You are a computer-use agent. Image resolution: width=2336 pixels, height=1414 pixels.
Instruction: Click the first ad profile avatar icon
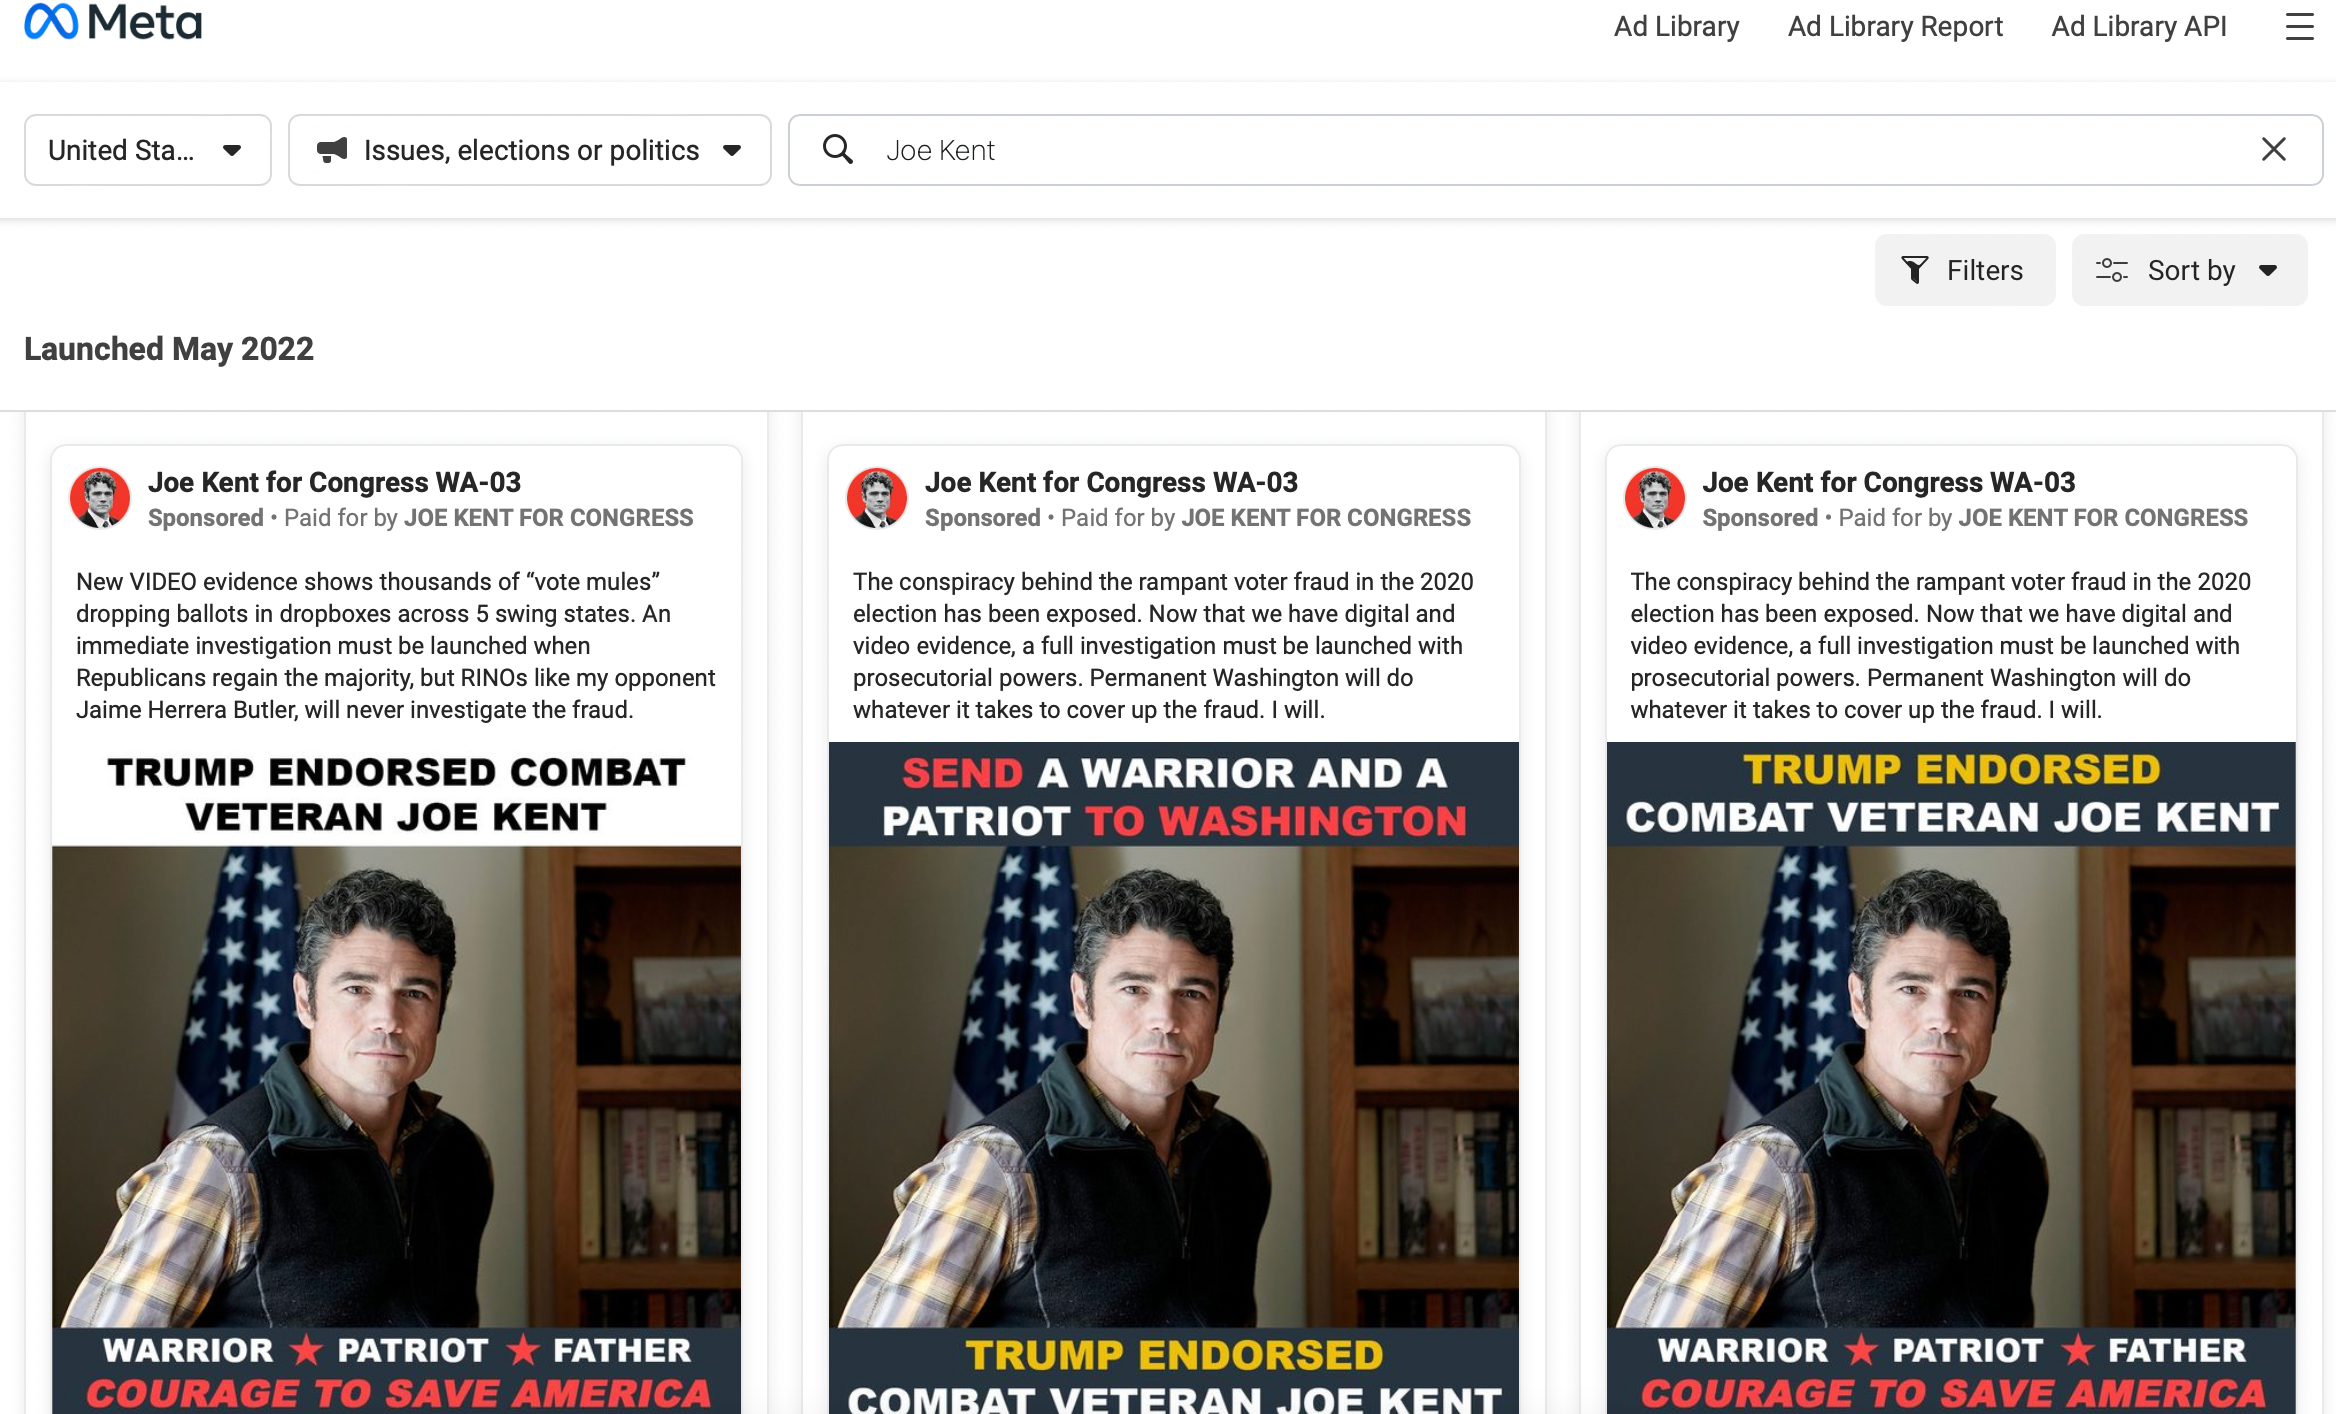100,497
